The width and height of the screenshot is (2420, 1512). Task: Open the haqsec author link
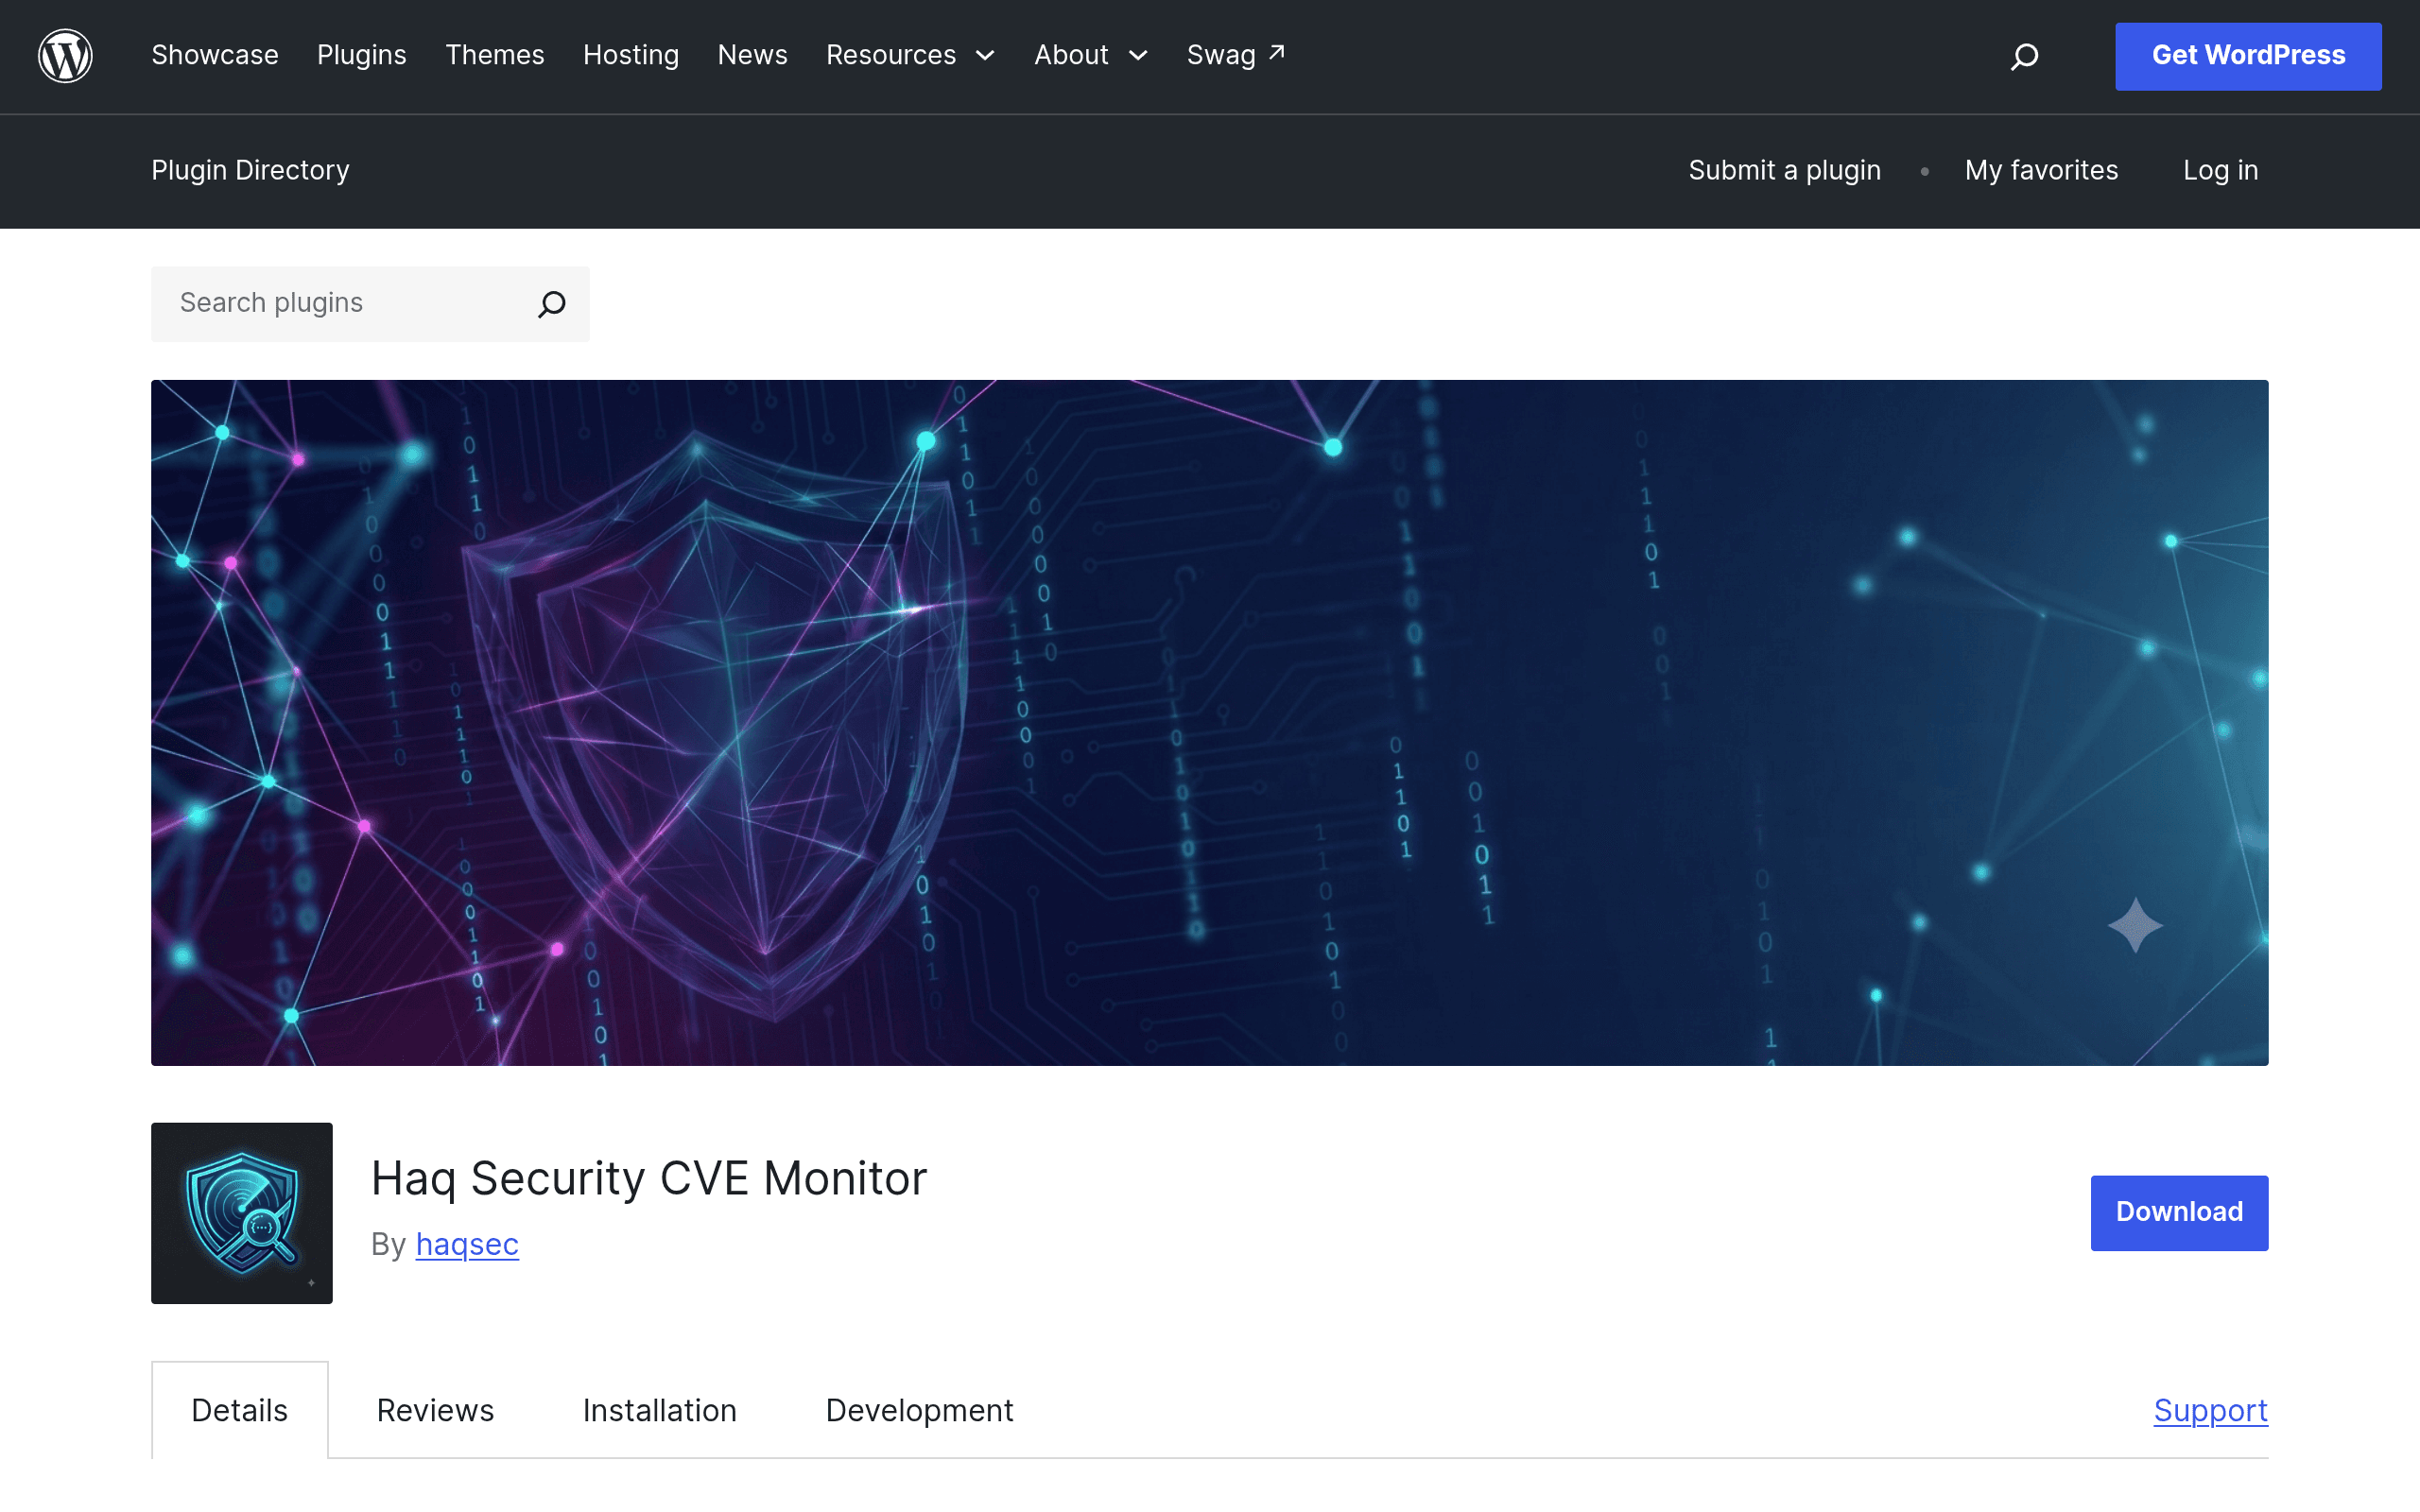[467, 1244]
